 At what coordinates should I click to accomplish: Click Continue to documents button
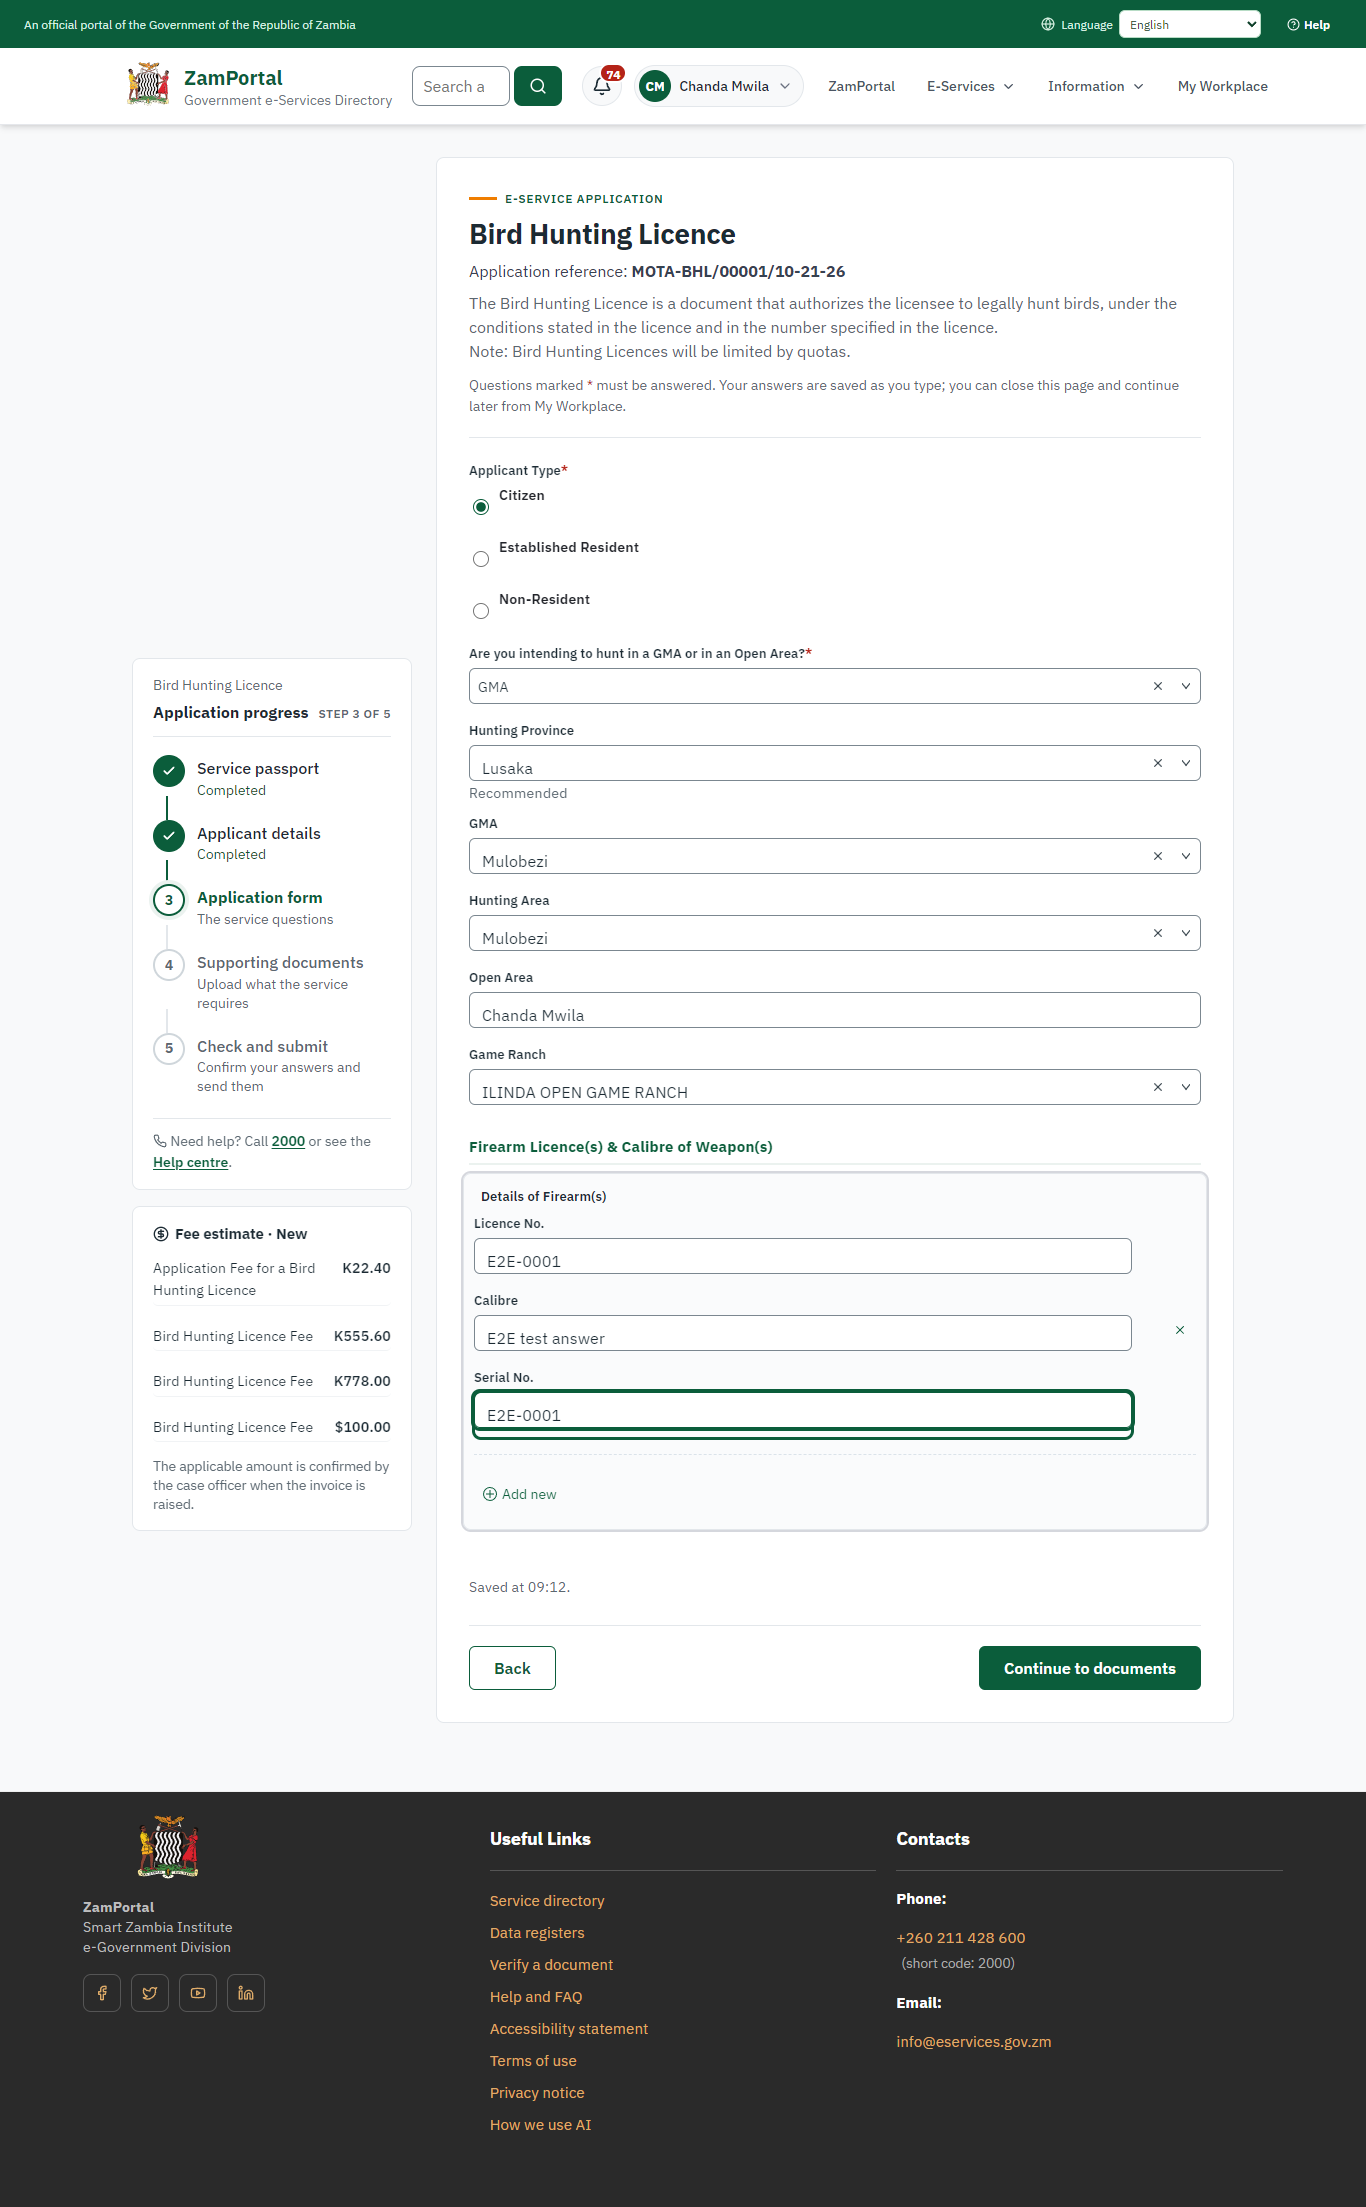[x=1090, y=1668]
